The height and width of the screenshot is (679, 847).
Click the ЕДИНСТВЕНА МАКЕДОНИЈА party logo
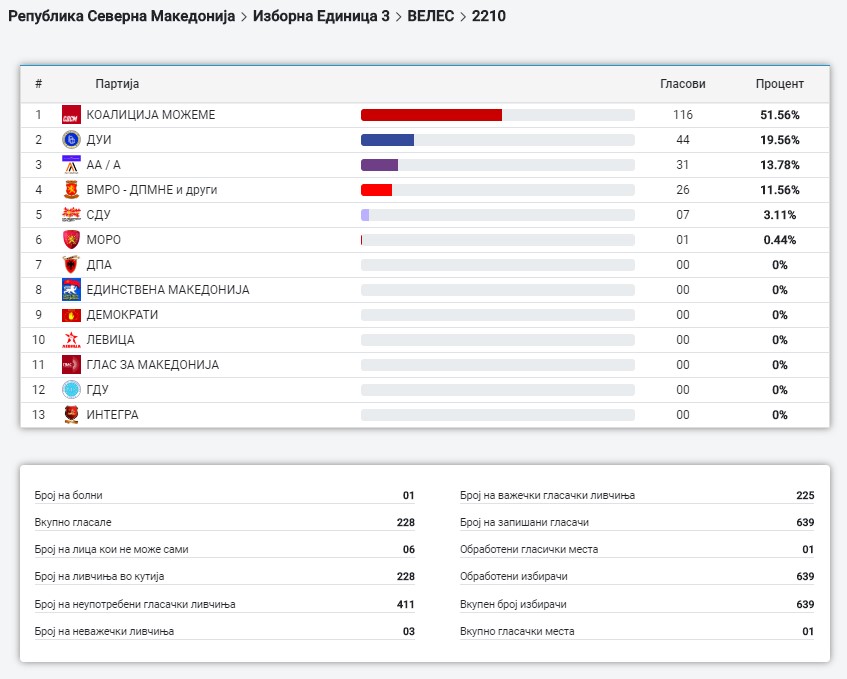point(71,290)
